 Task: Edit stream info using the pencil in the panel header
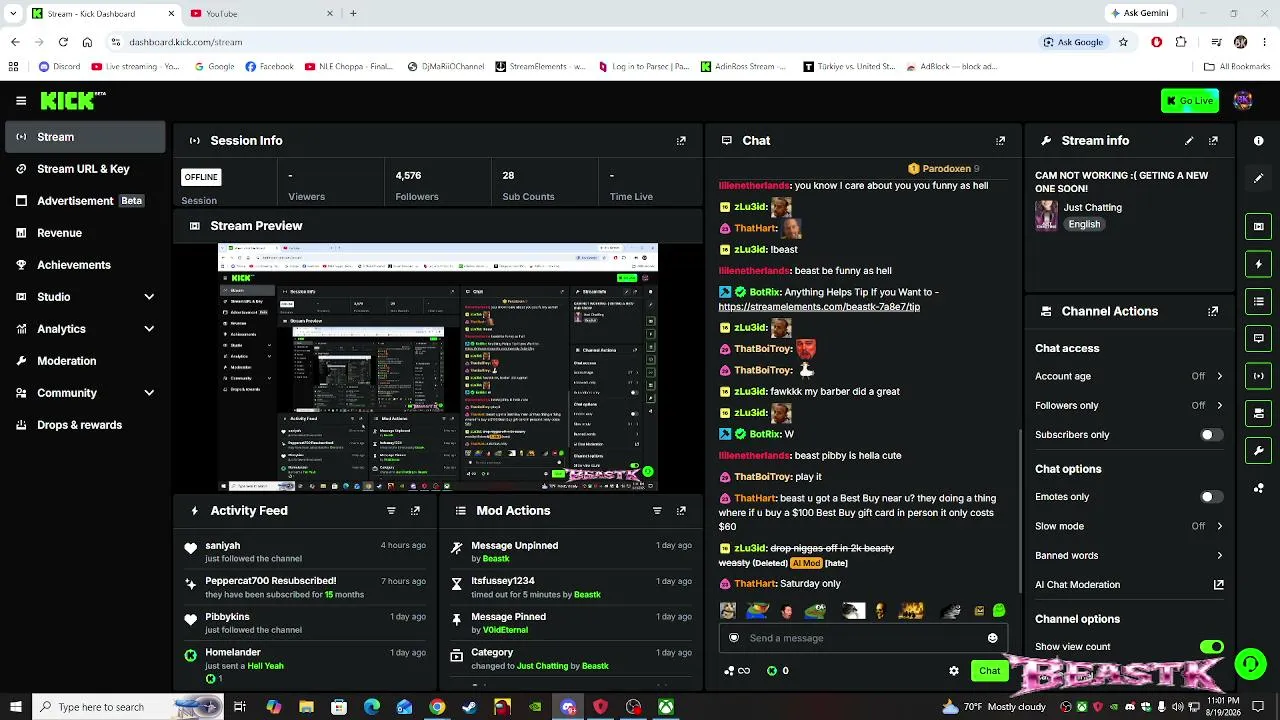[1189, 141]
